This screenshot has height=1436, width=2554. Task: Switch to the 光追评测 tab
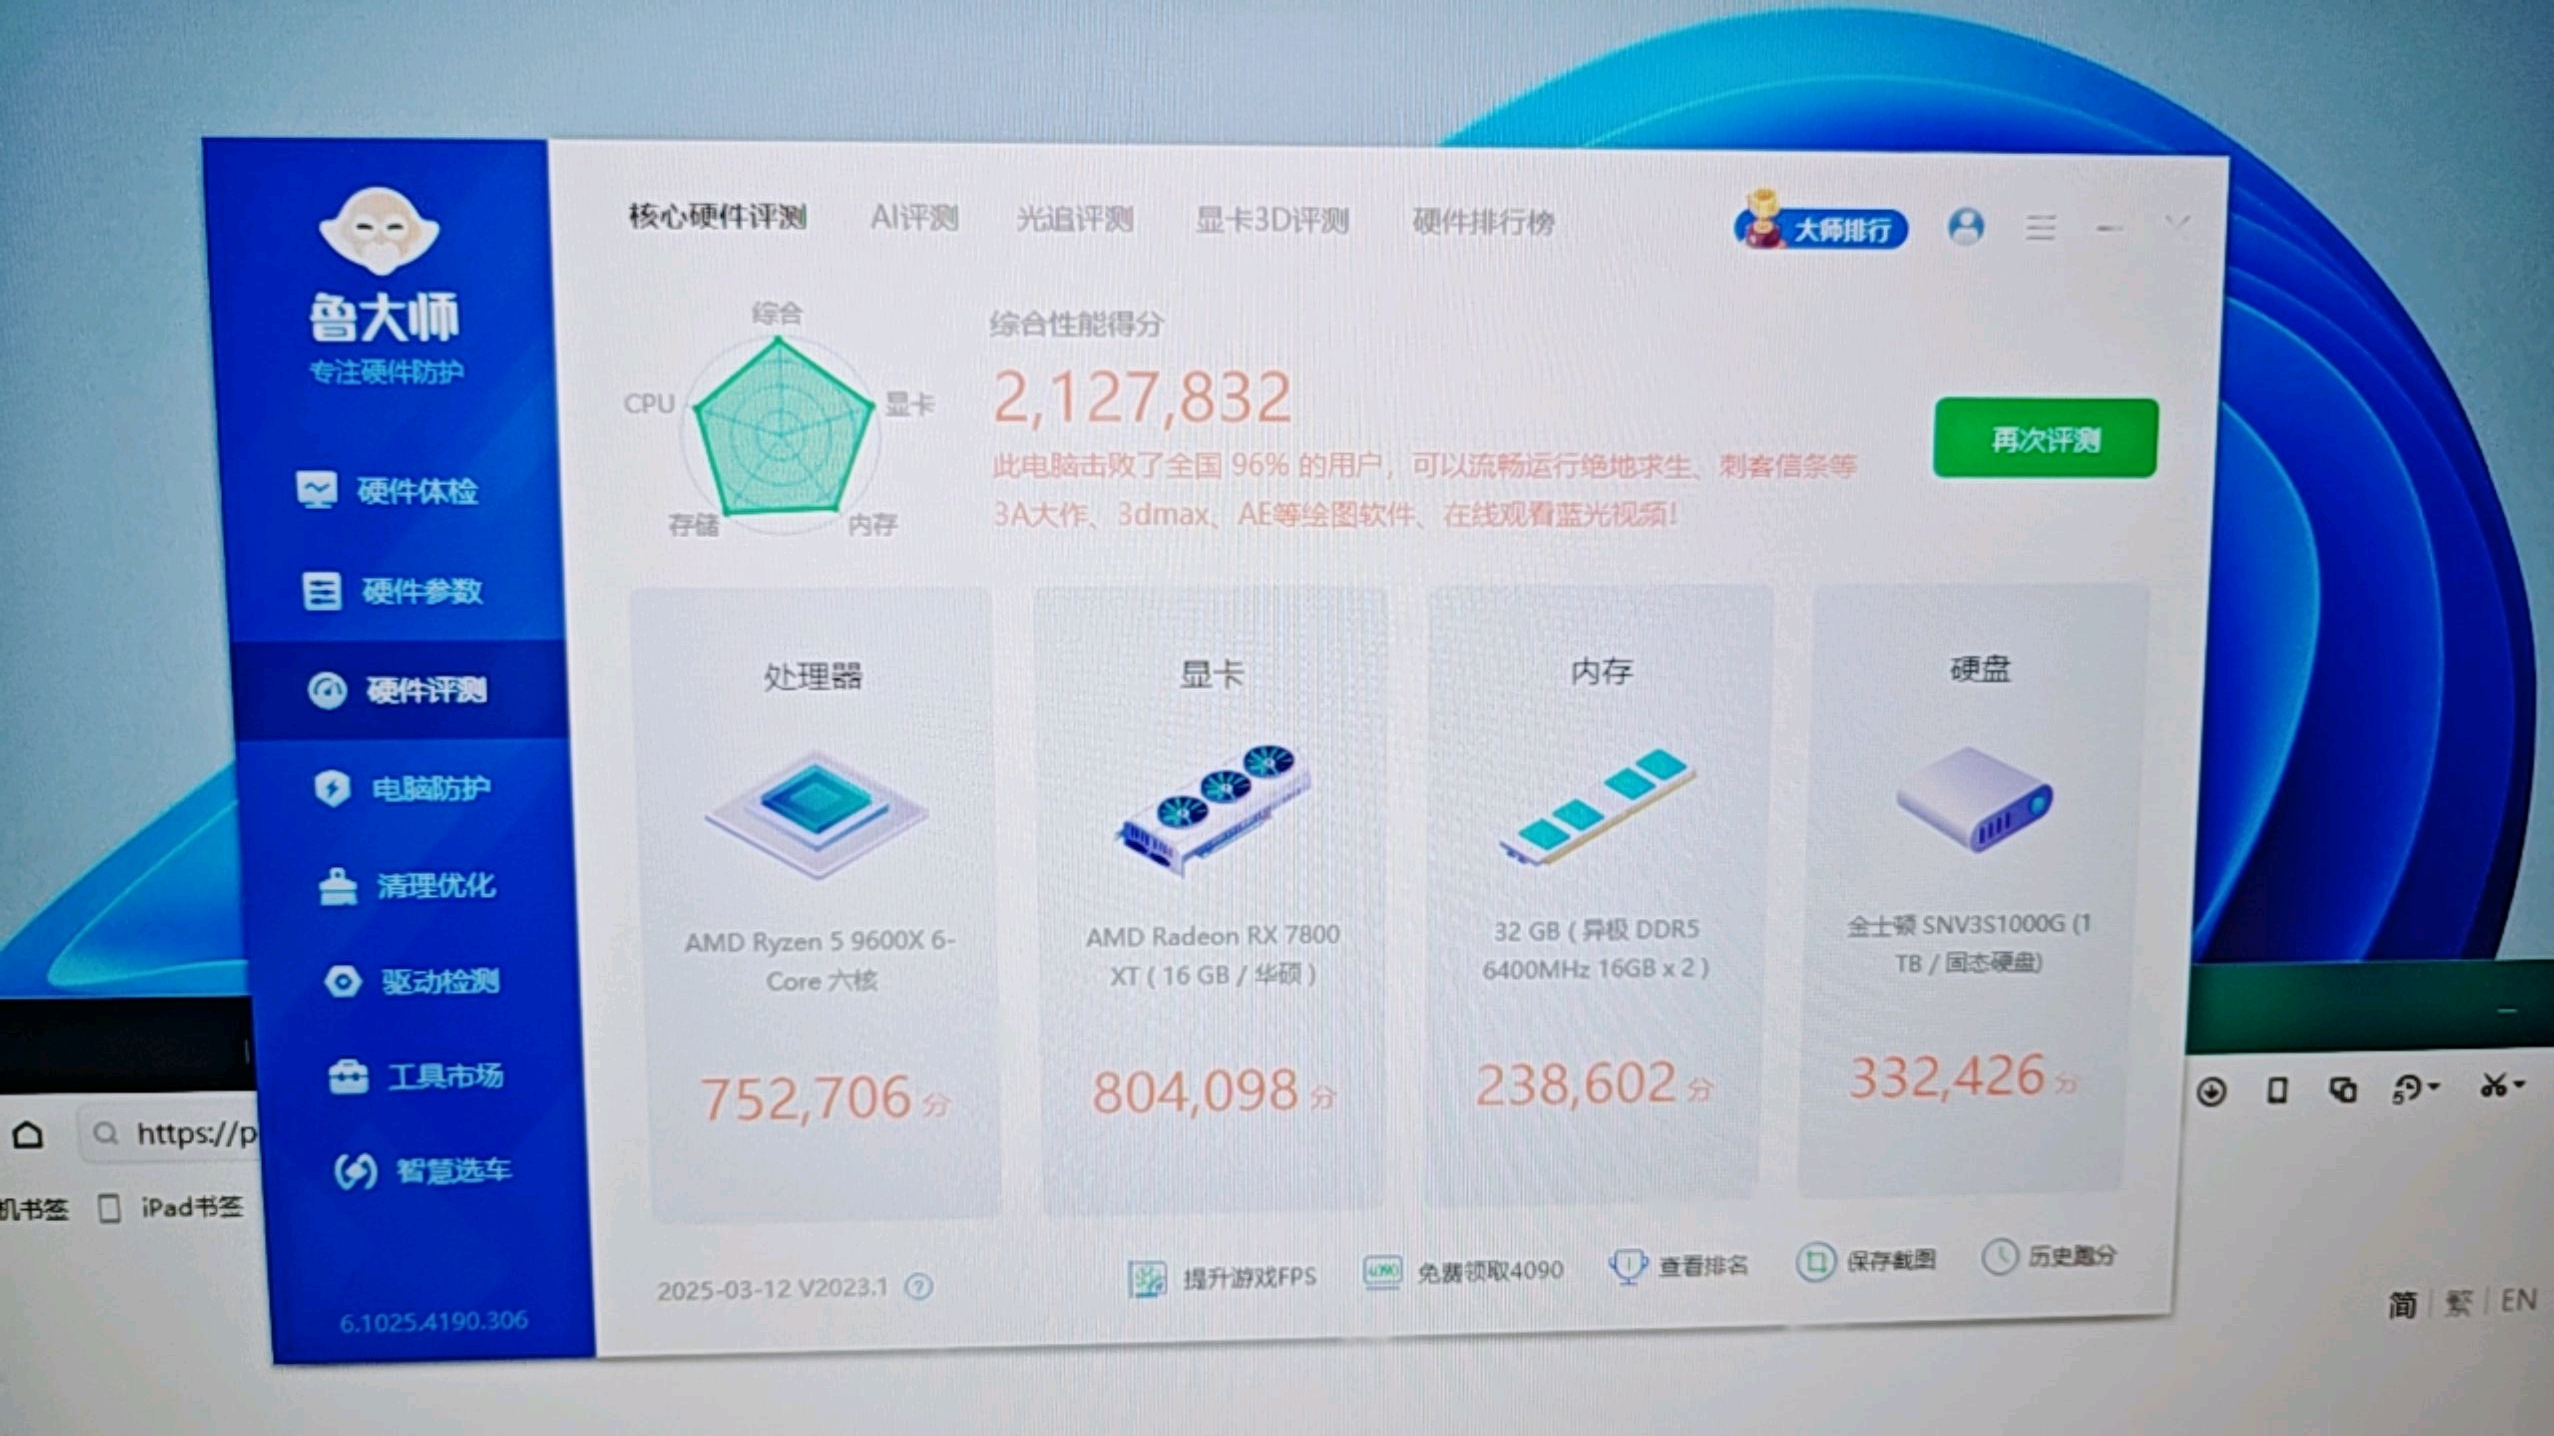click(x=1074, y=219)
